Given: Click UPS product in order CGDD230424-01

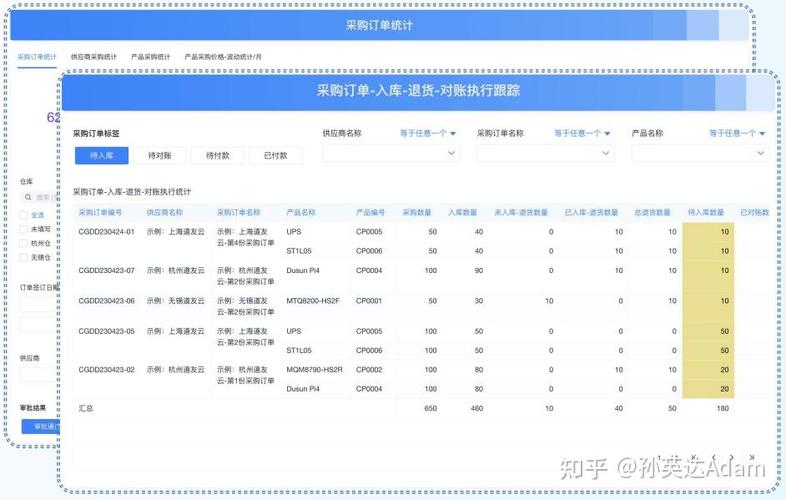Looking at the screenshot, I should (x=294, y=232).
